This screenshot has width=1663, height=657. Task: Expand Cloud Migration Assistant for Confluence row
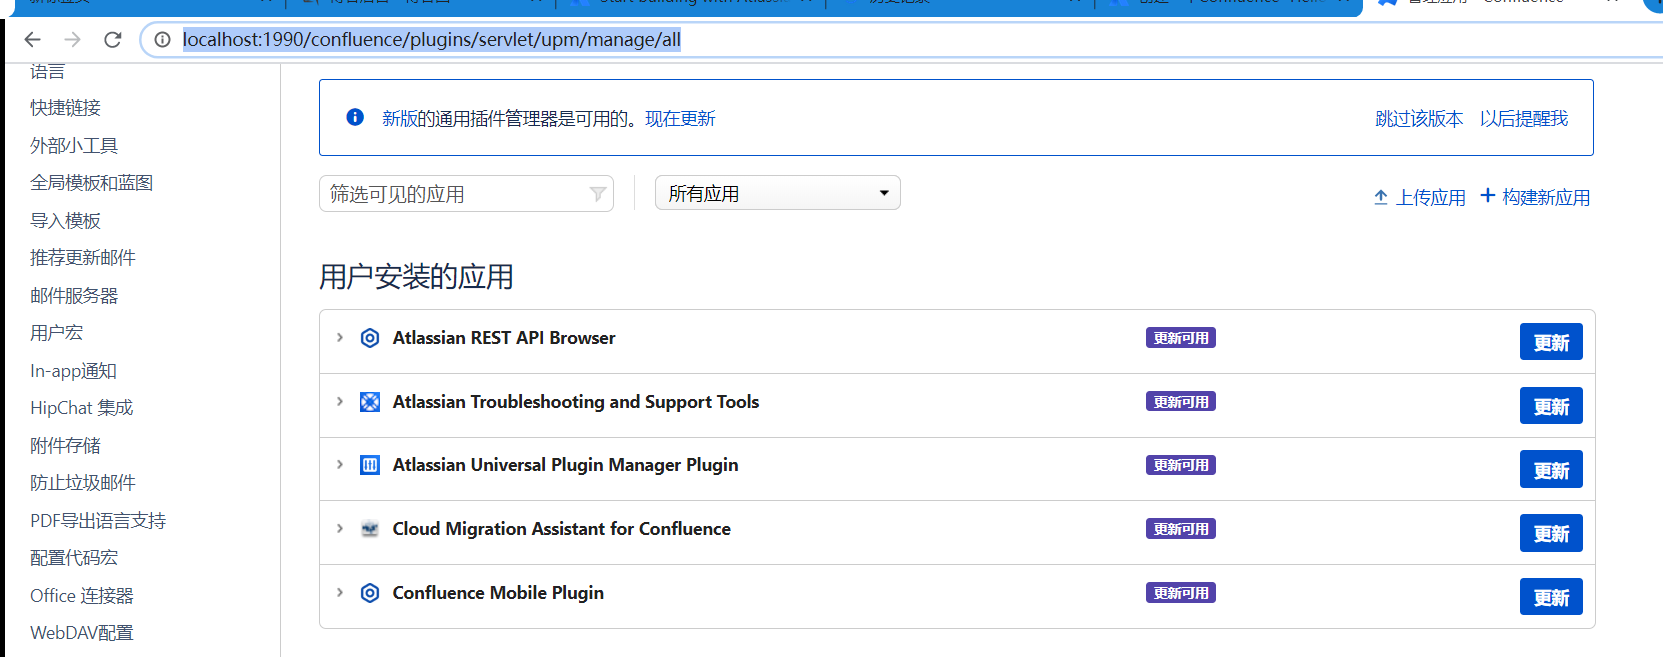[340, 529]
